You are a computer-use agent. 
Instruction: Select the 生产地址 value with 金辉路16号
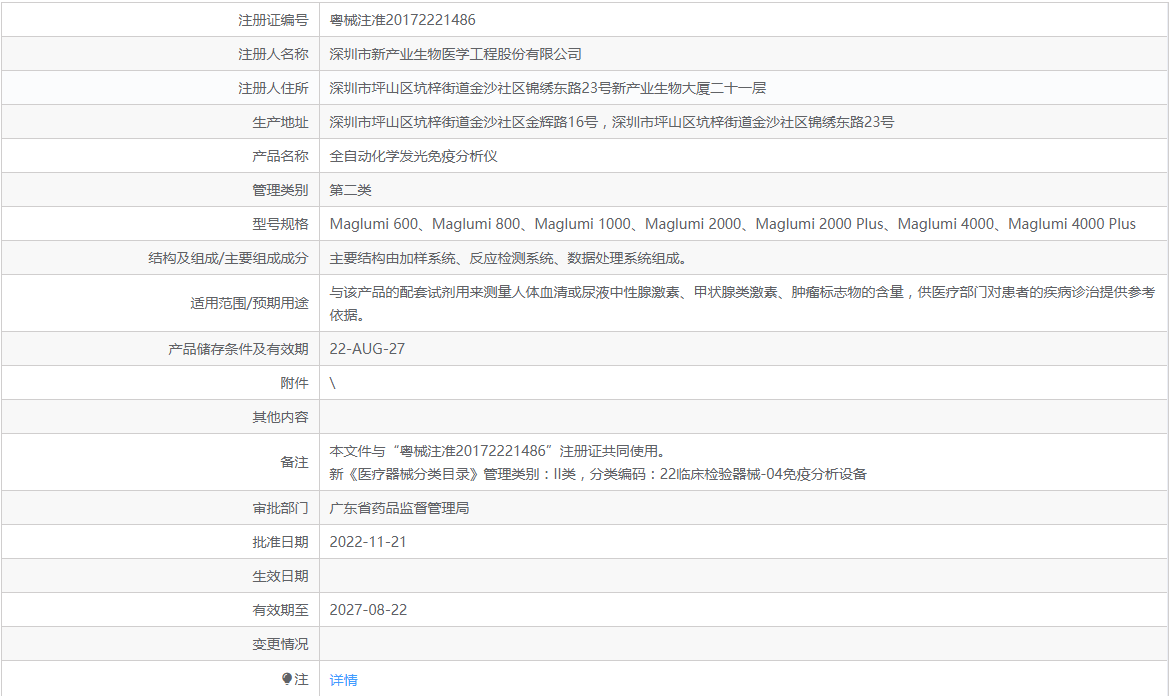(x=612, y=122)
